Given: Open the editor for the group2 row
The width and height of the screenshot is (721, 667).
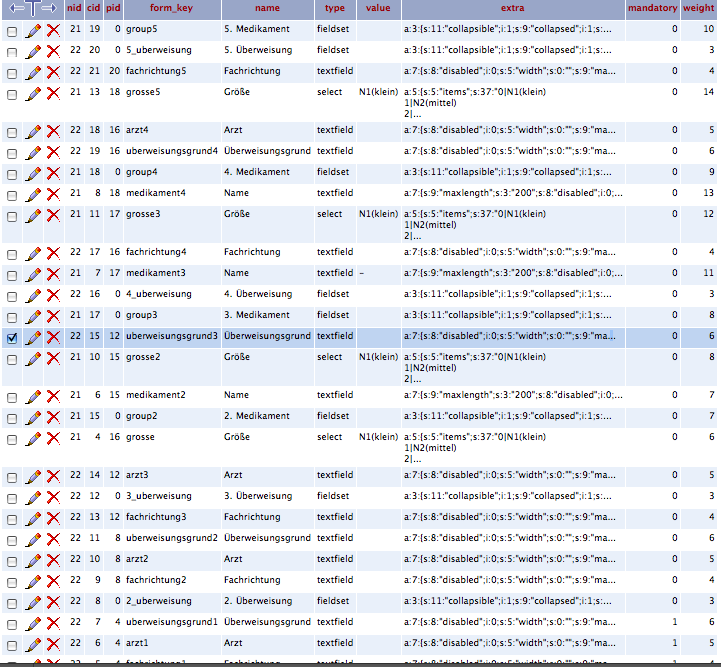Looking at the screenshot, I should pos(33,416).
